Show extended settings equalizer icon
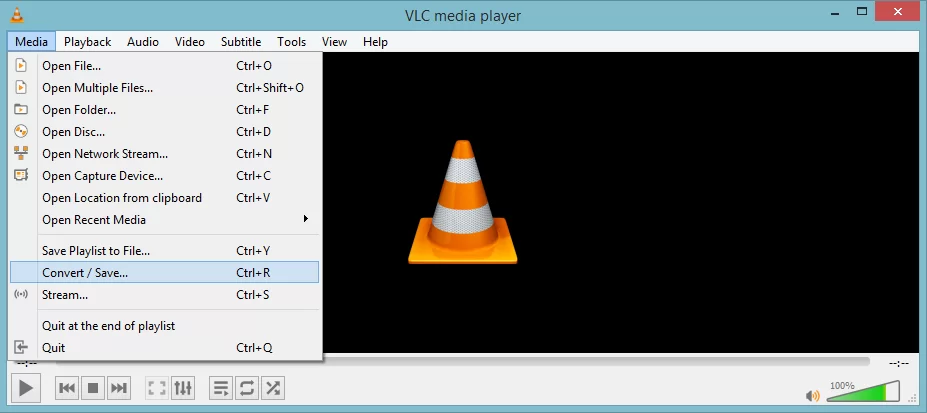Image resolution: width=927 pixels, height=413 pixels. point(183,388)
